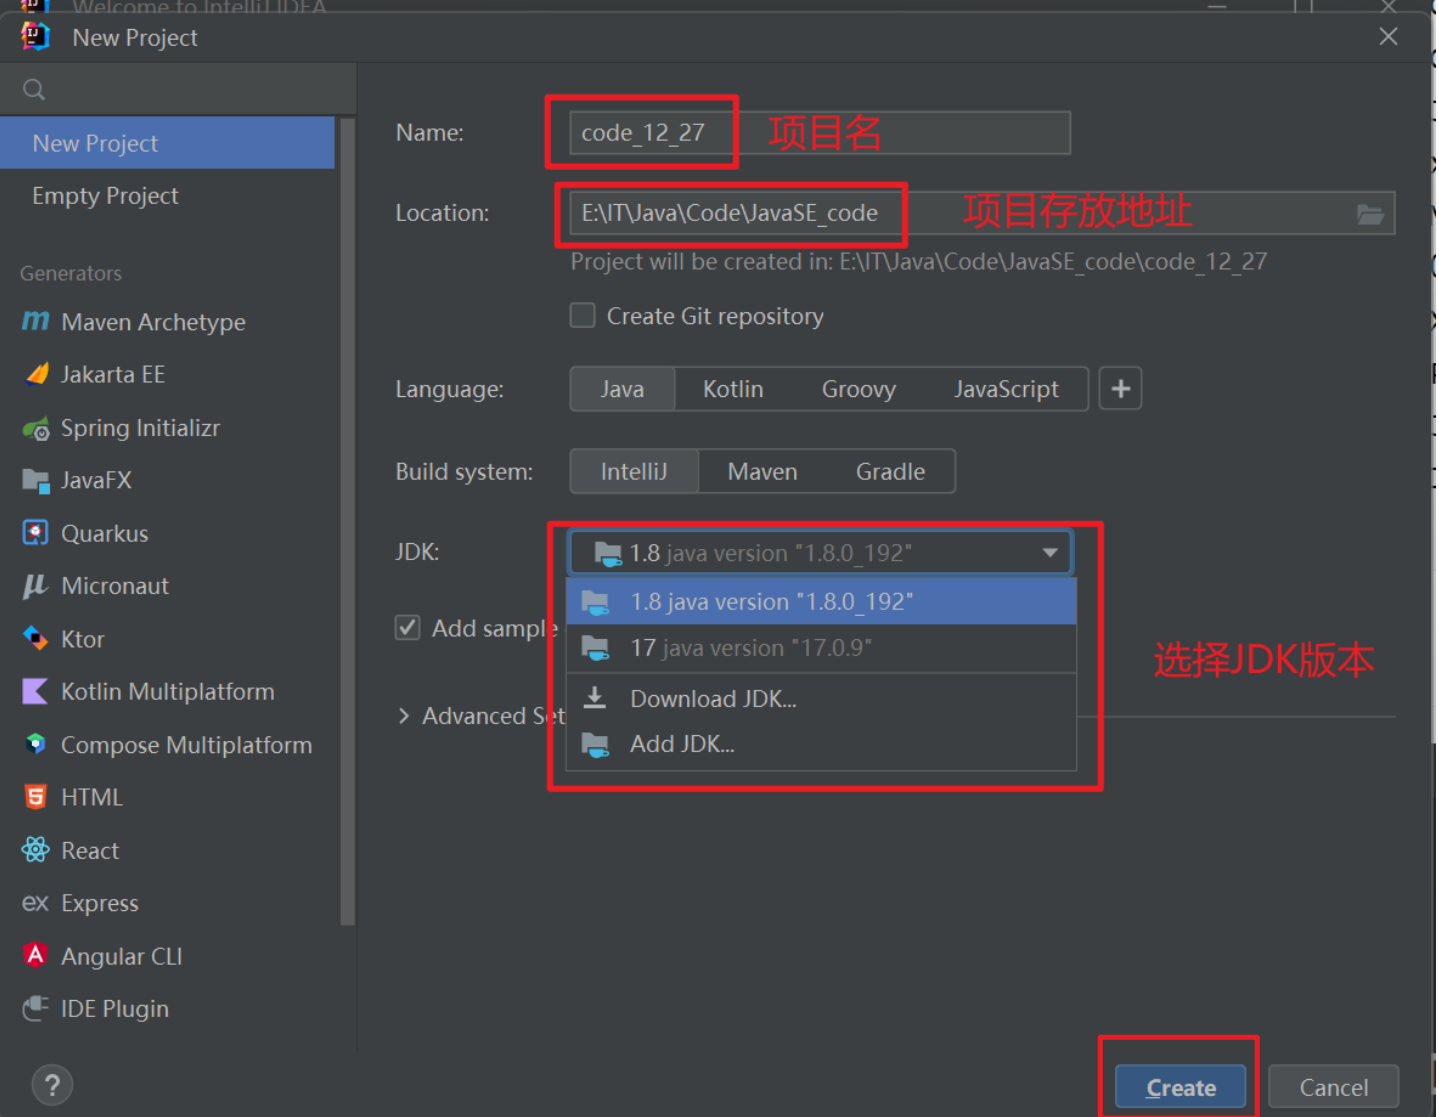Image resolution: width=1439 pixels, height=1117 pixels.
Task: Click the Kotlin Multiplatform icon
Action: (36, 691)
